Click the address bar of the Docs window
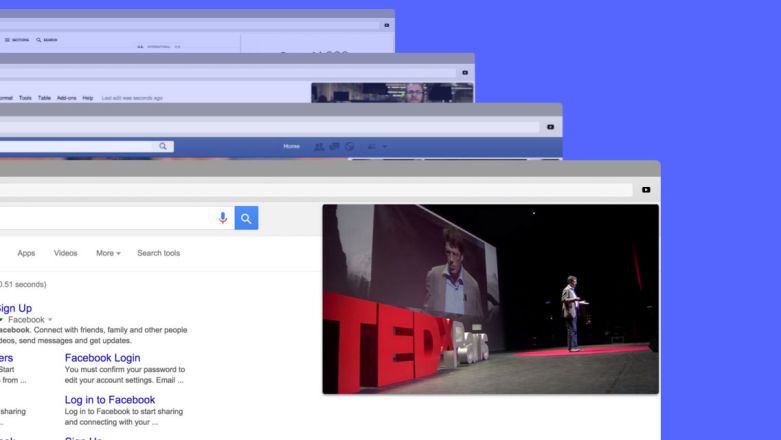This screenshot has width=781, height=440. pyautogui.click(x=226, y=73)
